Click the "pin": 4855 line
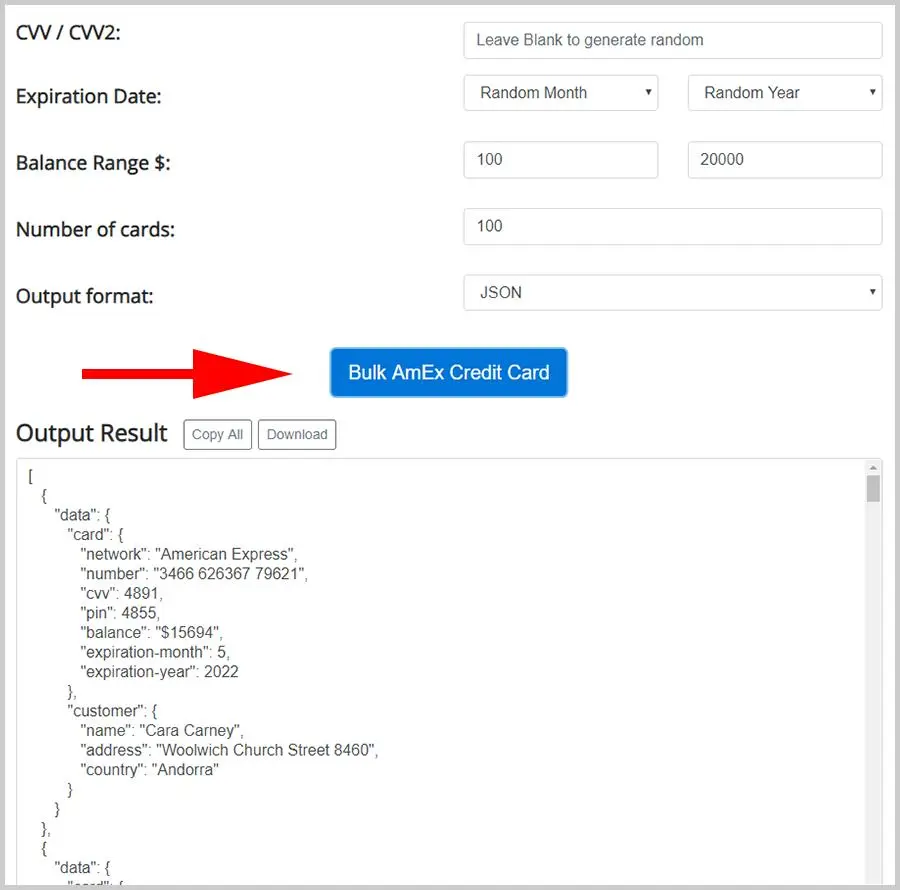Screen dimensions: 900x890 (120, 613)
